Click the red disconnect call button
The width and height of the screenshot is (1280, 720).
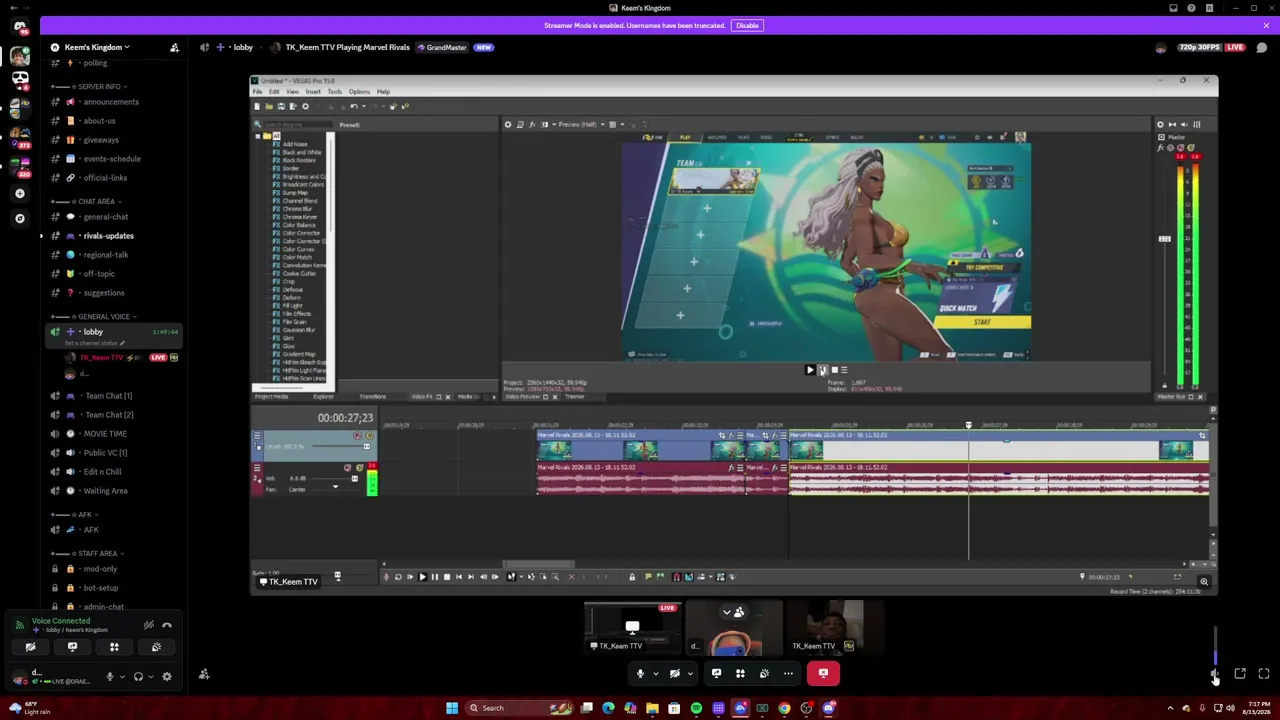point(823,673)
